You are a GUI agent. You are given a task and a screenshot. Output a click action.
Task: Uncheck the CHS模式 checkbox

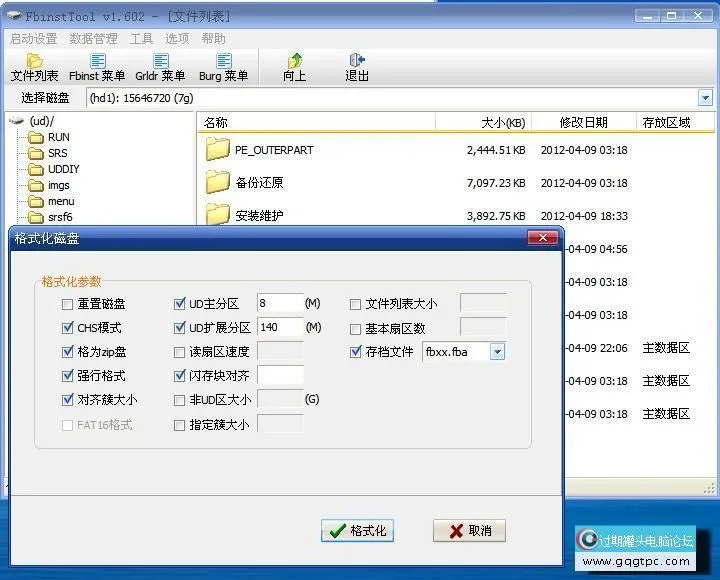(x=67, y=328)
